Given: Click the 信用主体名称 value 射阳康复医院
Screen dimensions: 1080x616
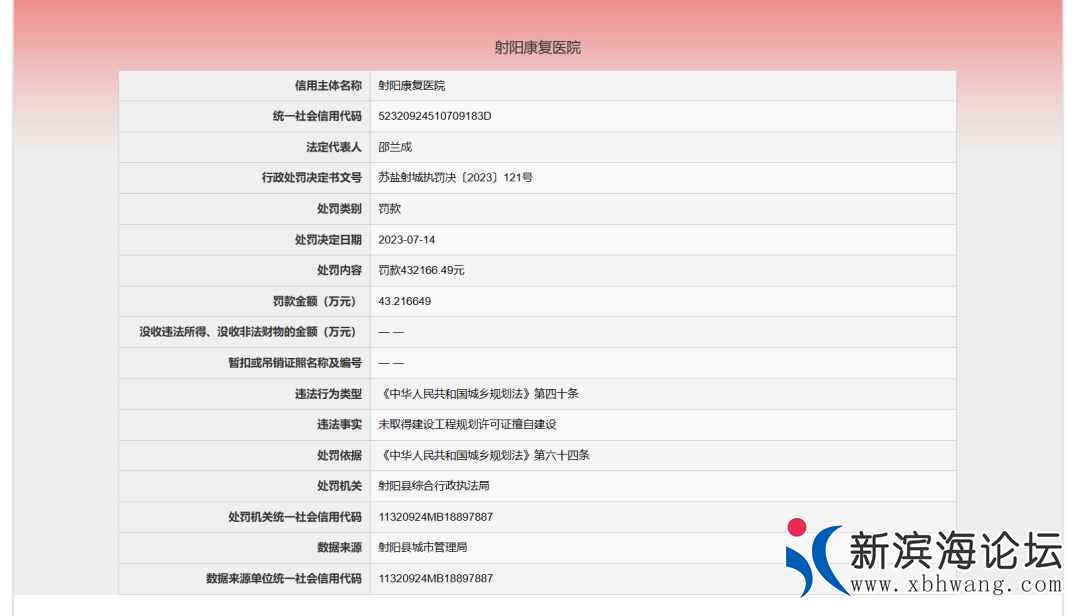Looking at the screenshot, I should [412, 86].
